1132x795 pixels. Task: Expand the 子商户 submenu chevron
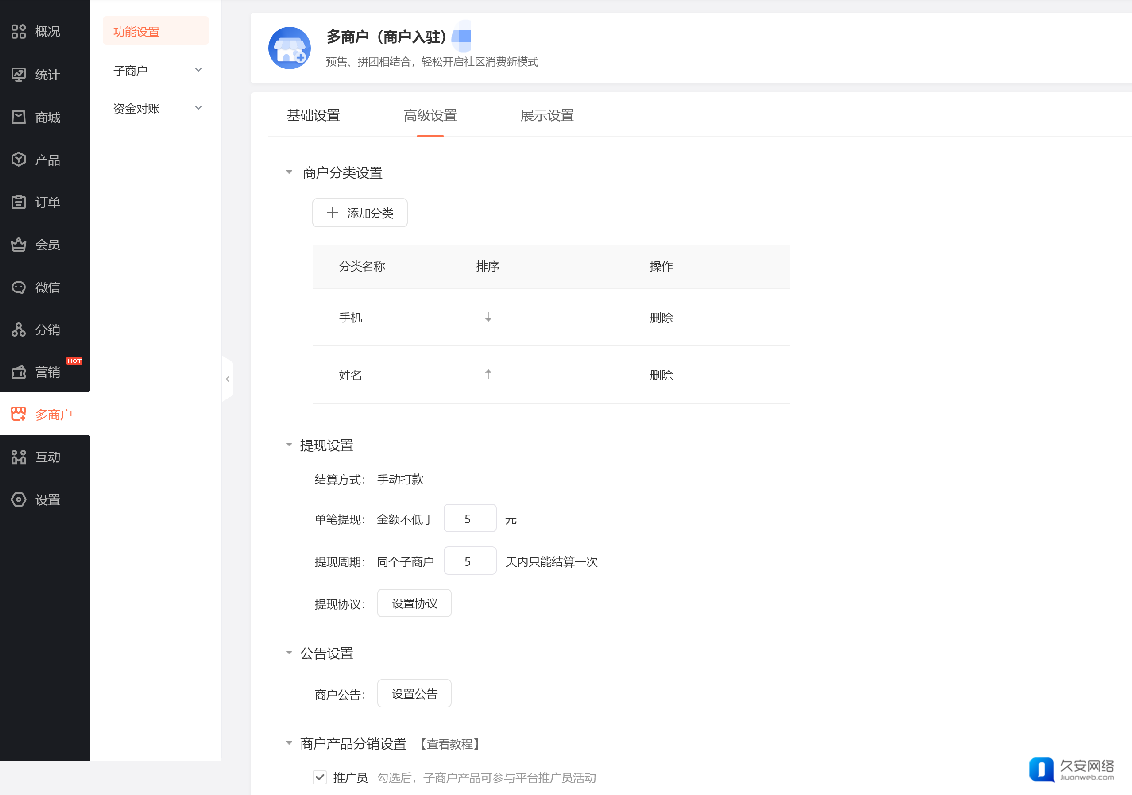point(199,70)
